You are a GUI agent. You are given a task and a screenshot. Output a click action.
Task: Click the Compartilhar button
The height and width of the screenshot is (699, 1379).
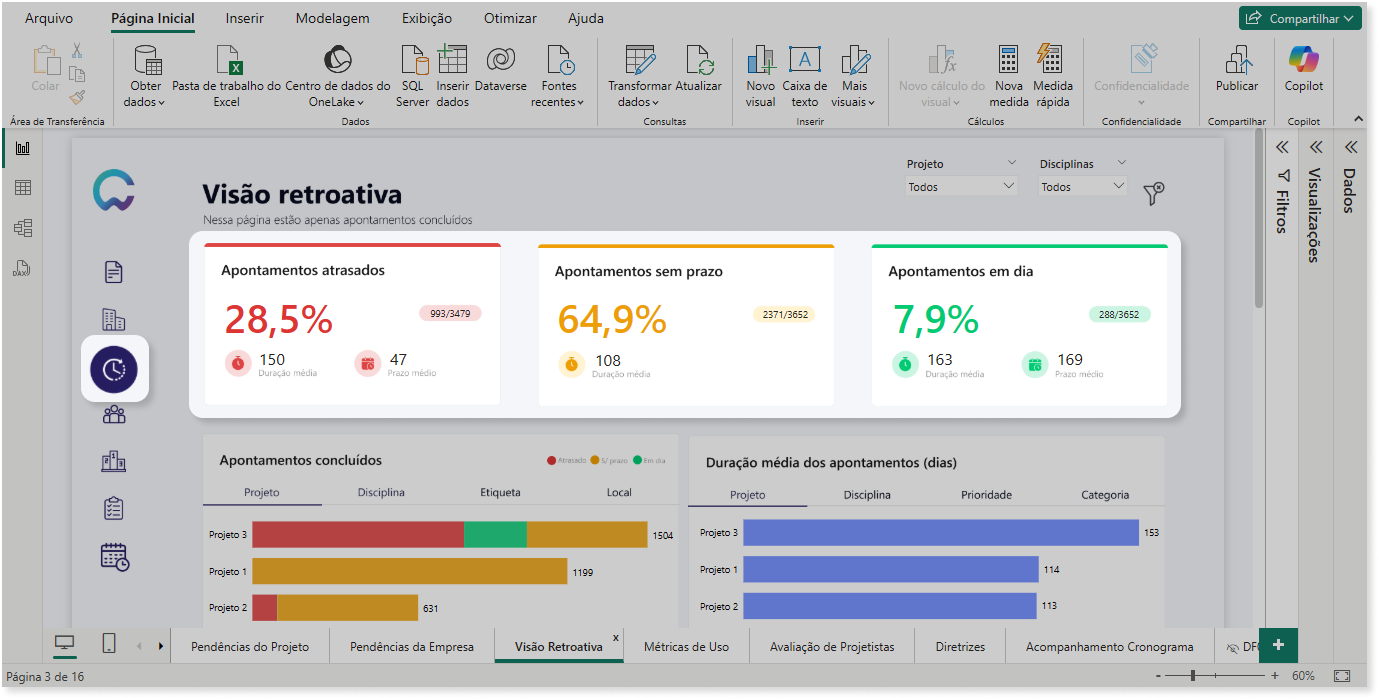(x=1300, y=18)
